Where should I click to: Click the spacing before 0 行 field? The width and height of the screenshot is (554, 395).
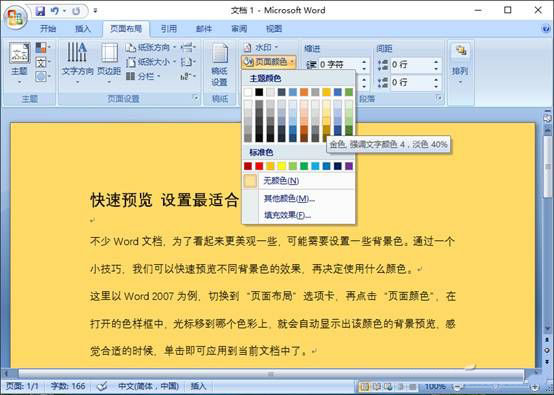click(x=411, y=65)
